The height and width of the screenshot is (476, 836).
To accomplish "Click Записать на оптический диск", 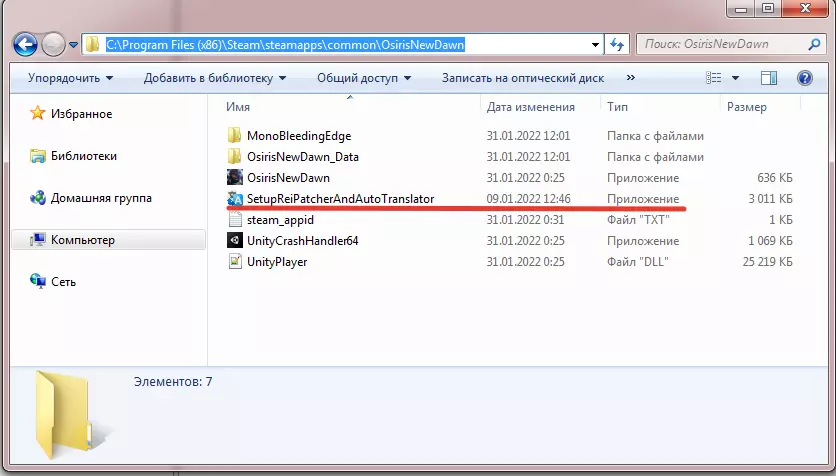I will (523, 78).
